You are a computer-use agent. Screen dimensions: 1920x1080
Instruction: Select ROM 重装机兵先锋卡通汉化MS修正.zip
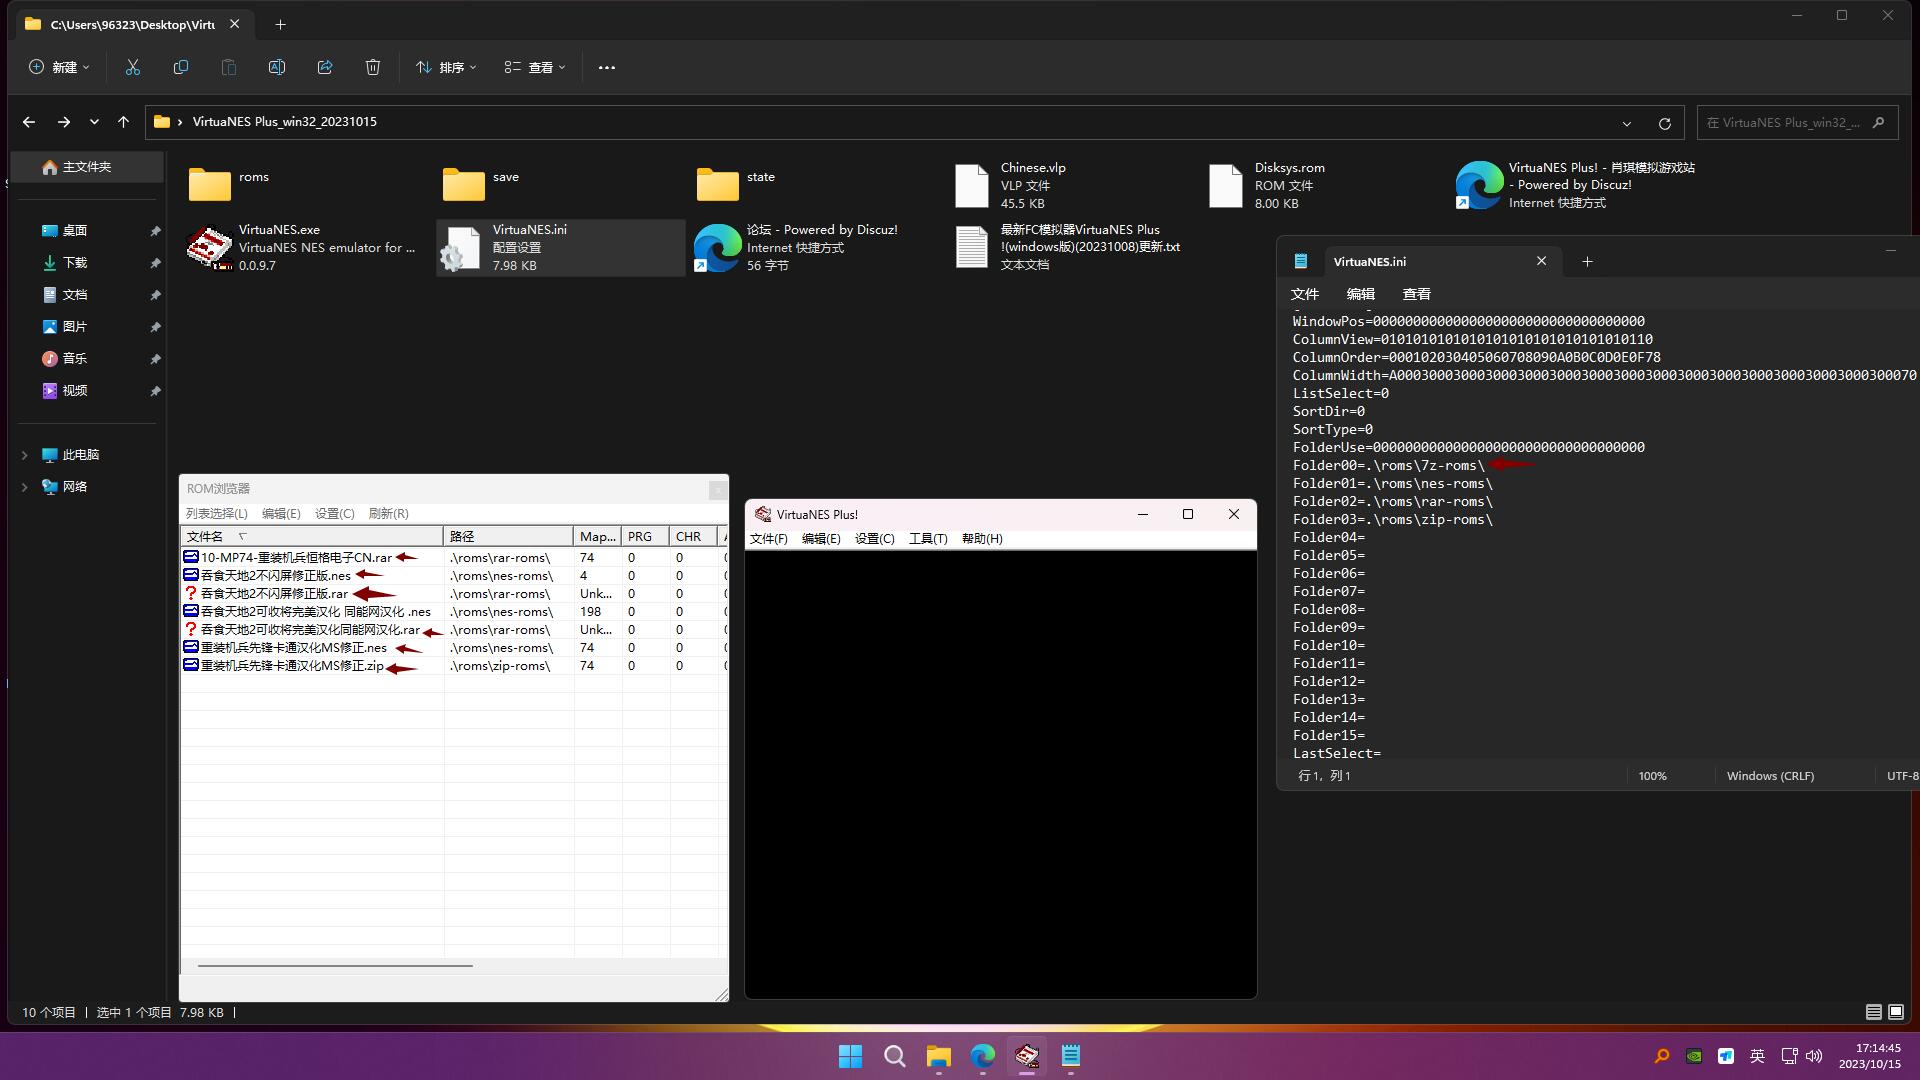pos(292,666)
